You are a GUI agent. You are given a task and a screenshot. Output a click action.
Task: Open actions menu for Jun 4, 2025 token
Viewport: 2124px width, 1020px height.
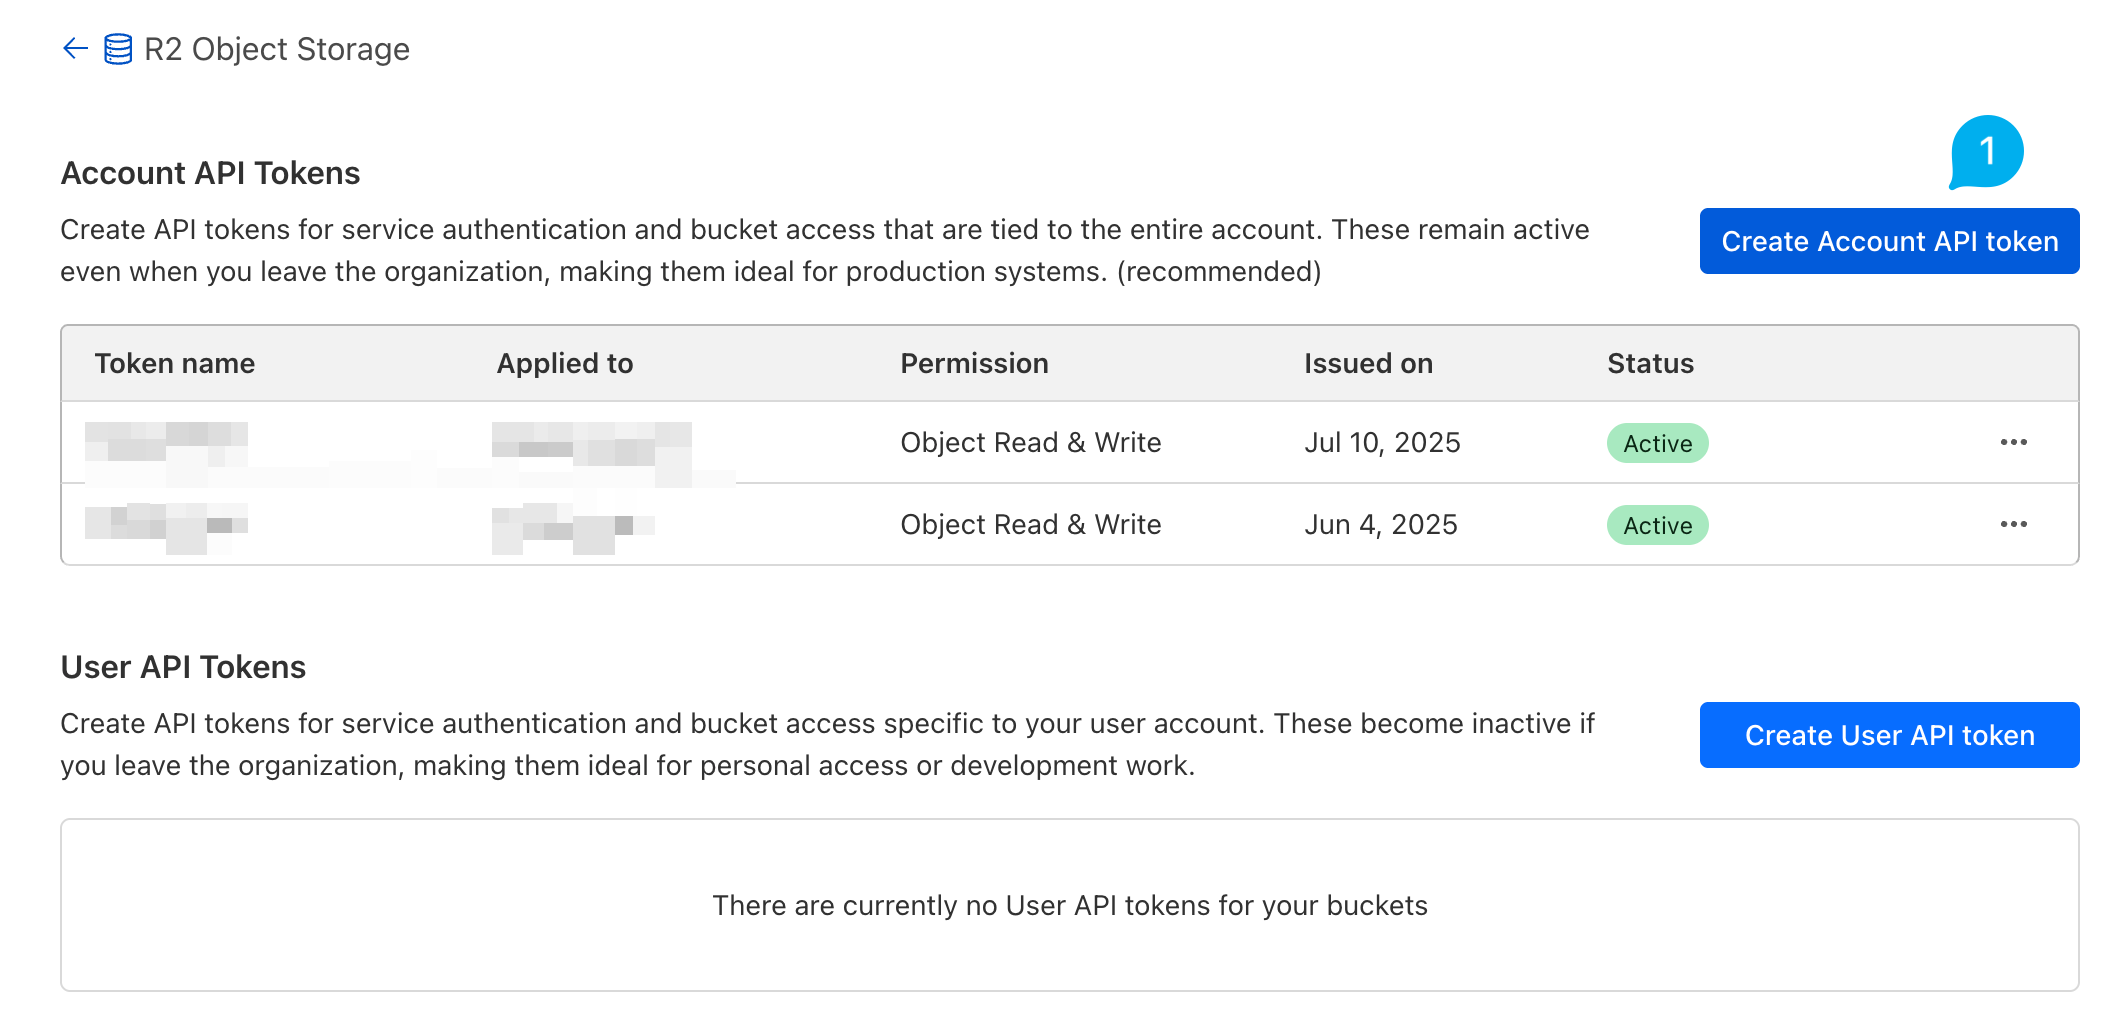(2013, 524)
